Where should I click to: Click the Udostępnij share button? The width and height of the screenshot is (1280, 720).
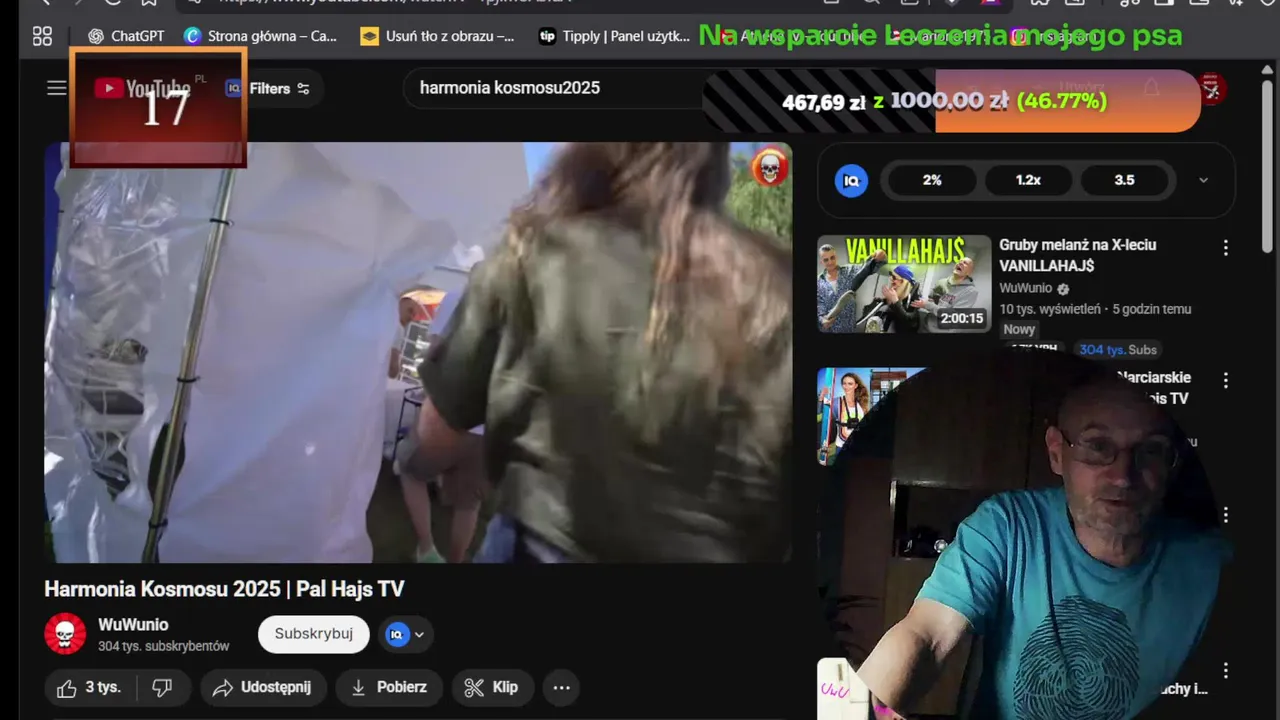pos(262,687)
